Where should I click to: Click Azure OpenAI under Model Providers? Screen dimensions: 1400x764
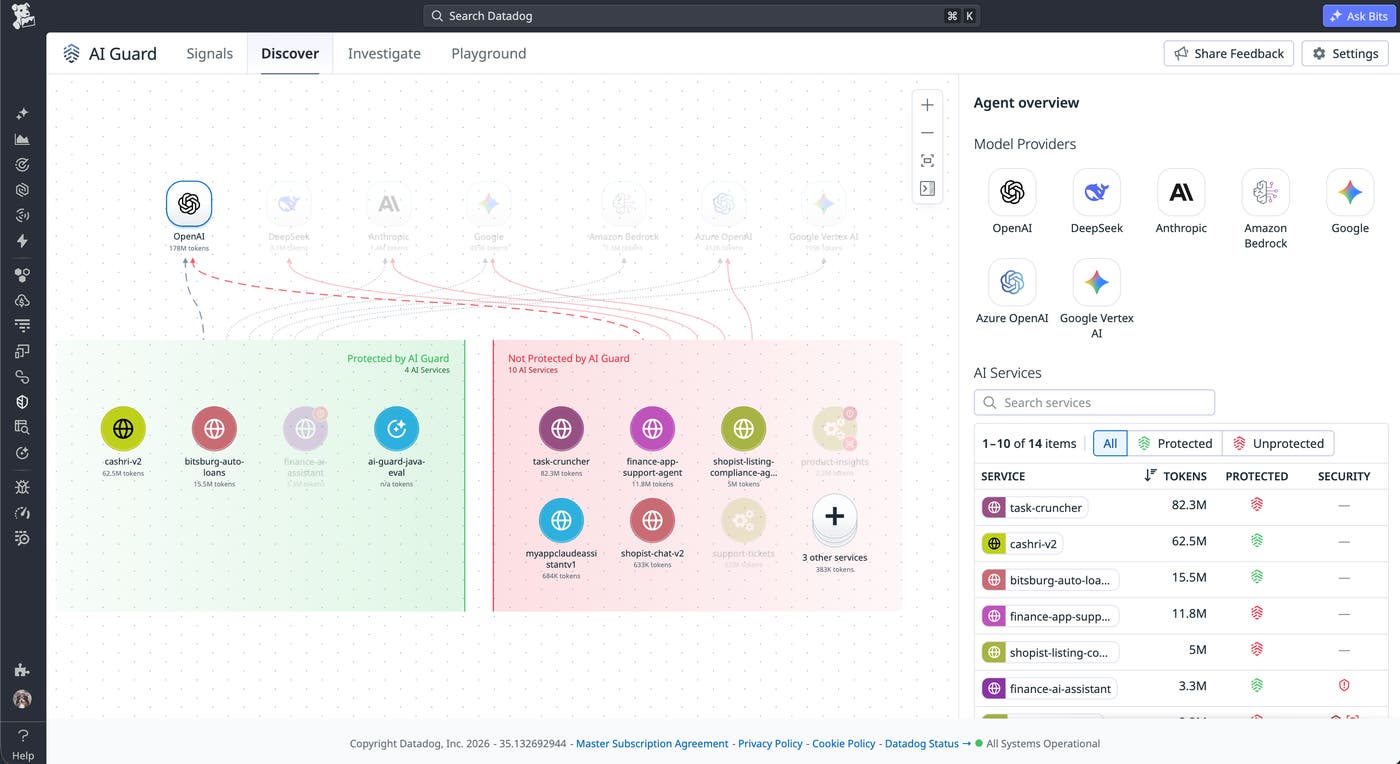[1012, 282]
